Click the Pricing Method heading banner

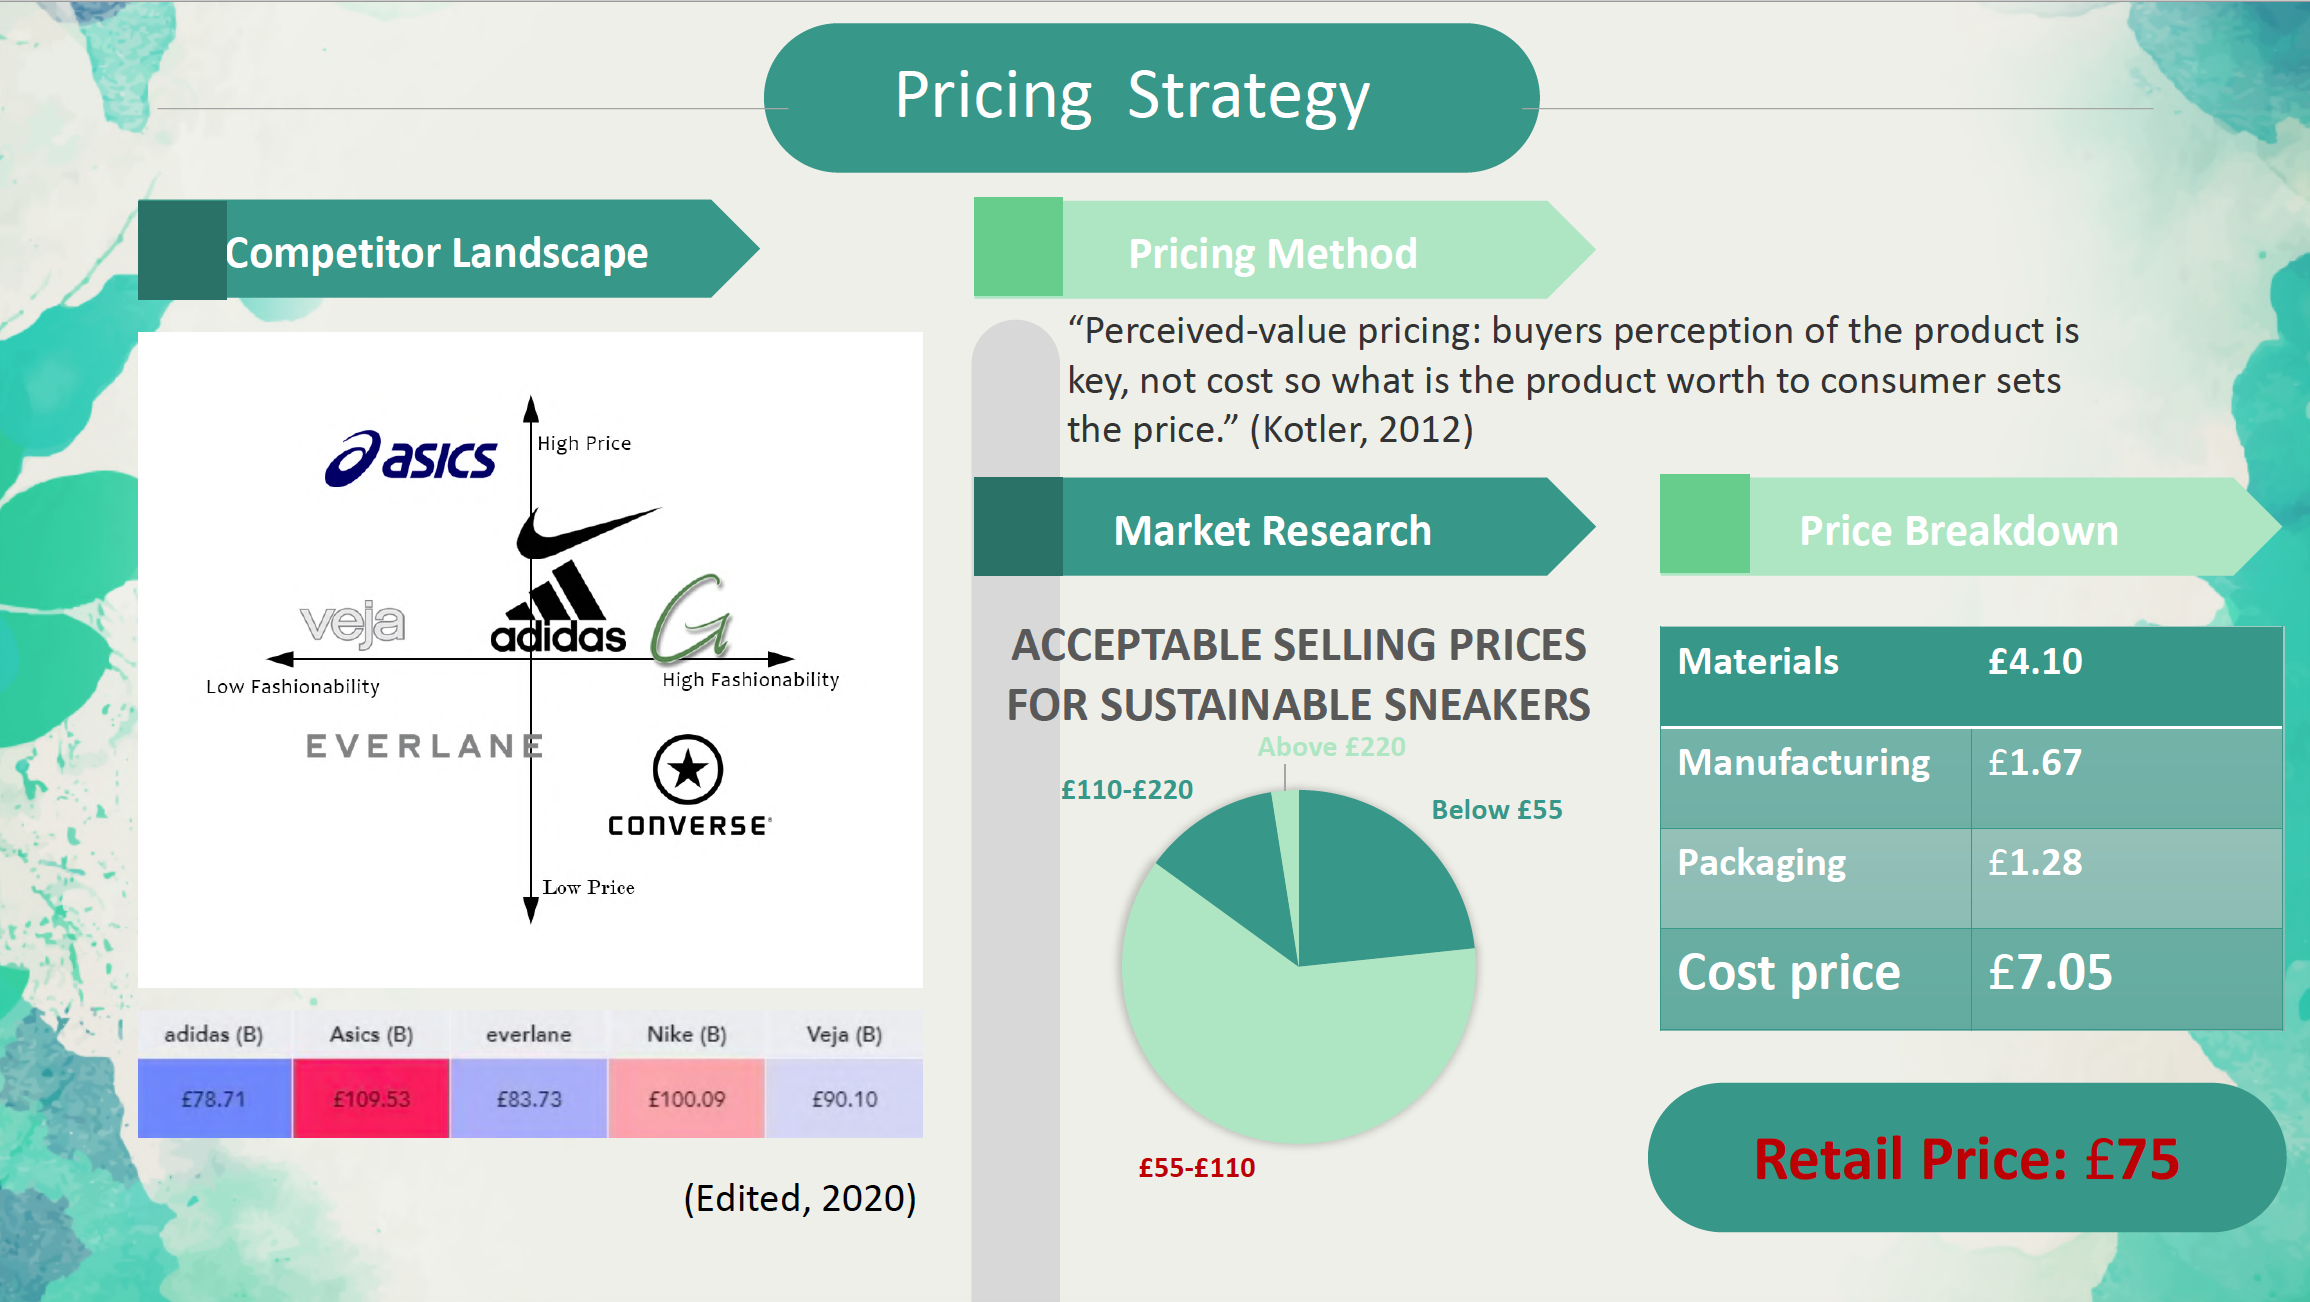(x=1284, y=248)
